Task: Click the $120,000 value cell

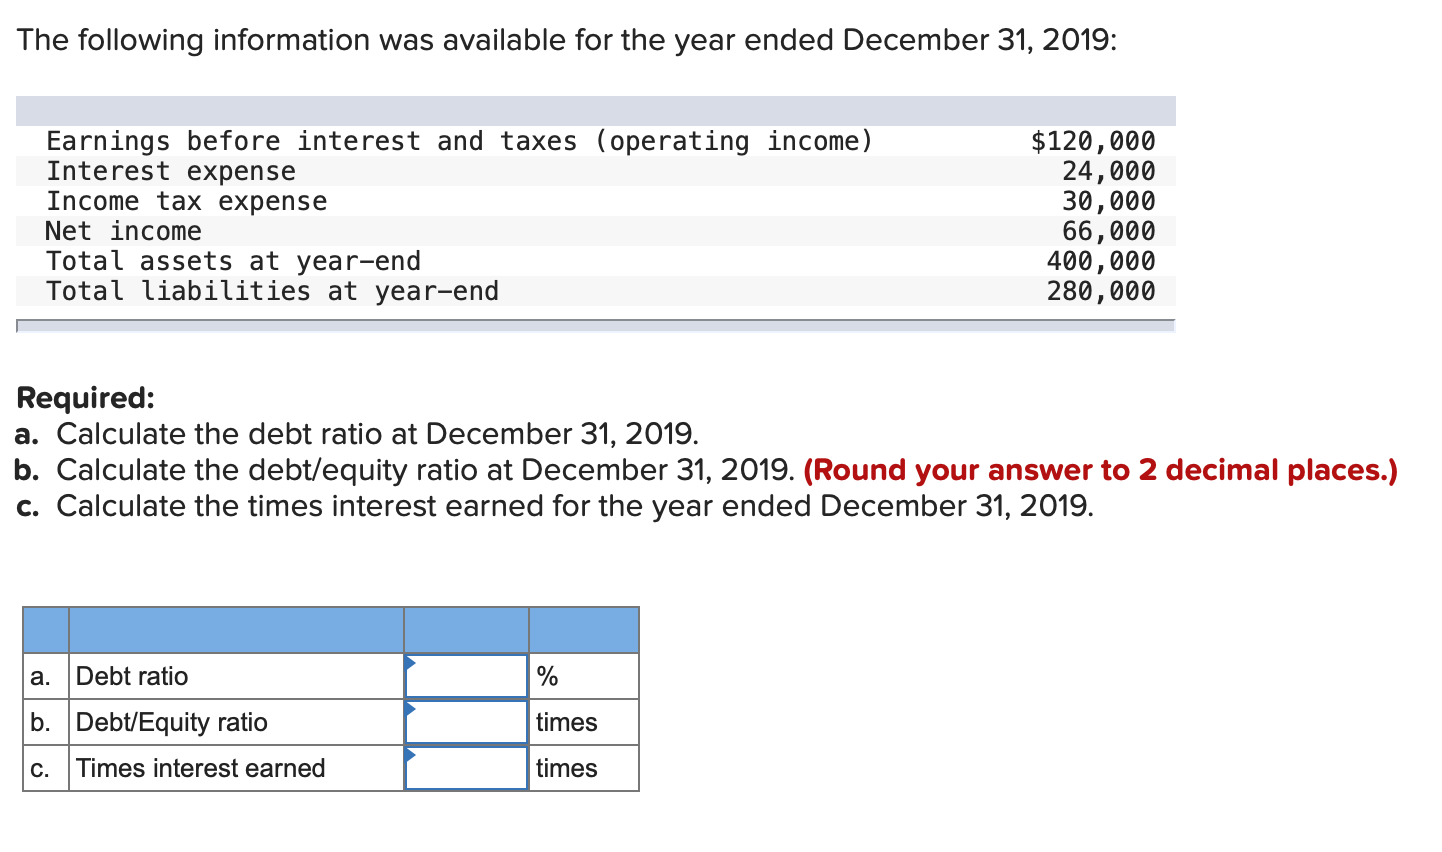Action: pos(1095,141)
